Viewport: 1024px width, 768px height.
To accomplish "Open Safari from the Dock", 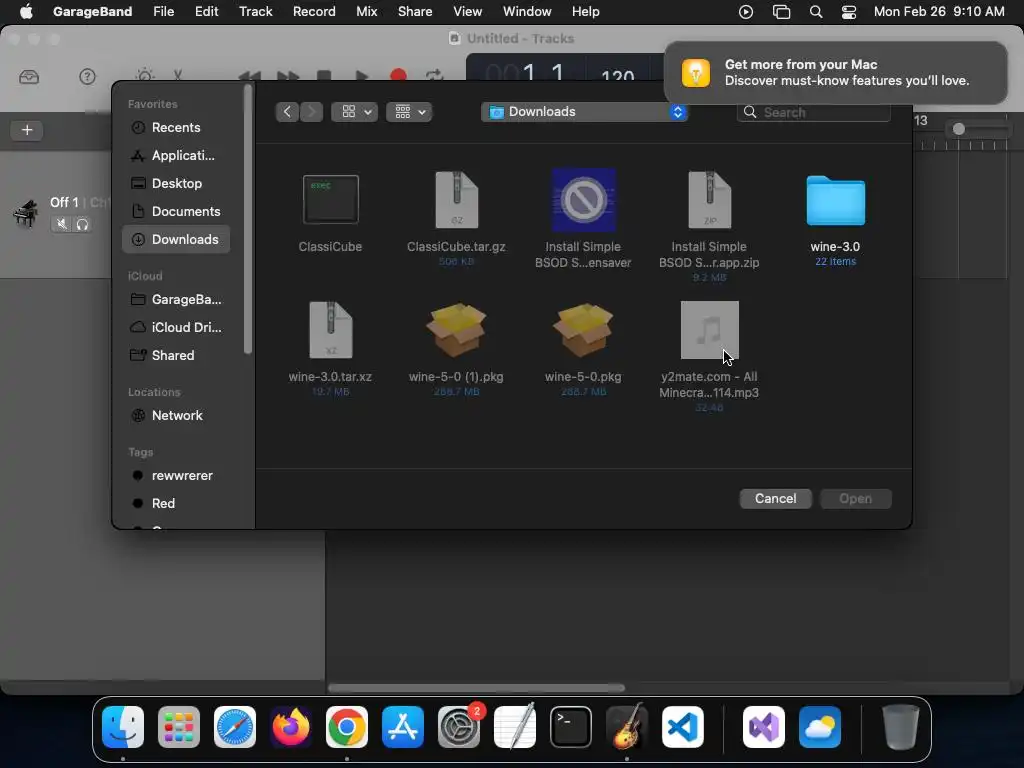I will 235,727.
